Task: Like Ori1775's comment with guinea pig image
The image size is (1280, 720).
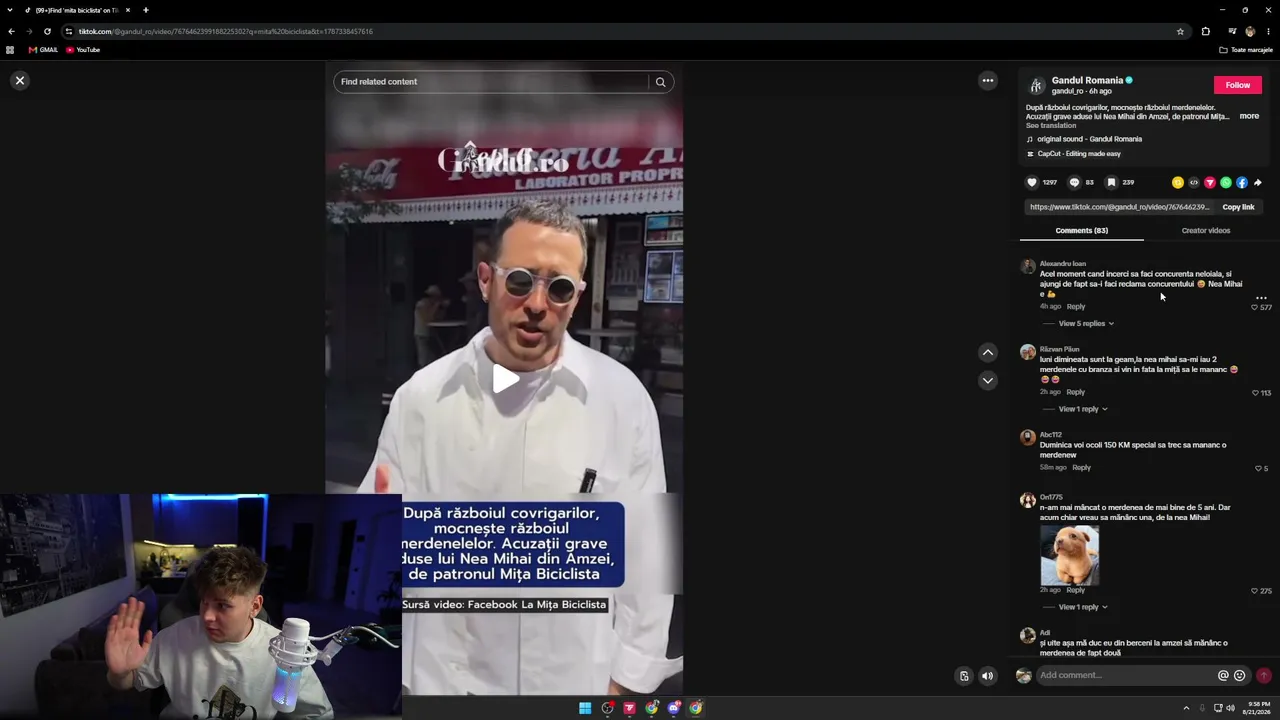Action: (1255, 591)
